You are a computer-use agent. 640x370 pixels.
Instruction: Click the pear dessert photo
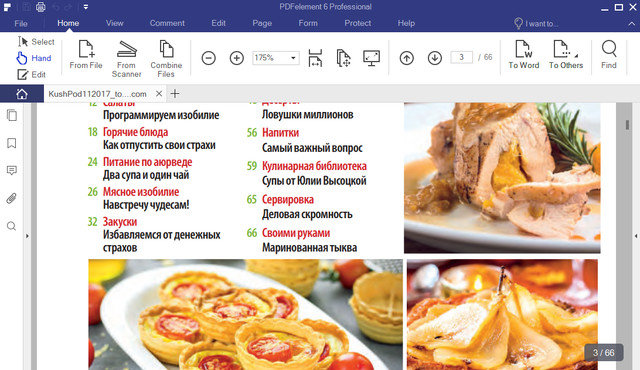[502, 315]
